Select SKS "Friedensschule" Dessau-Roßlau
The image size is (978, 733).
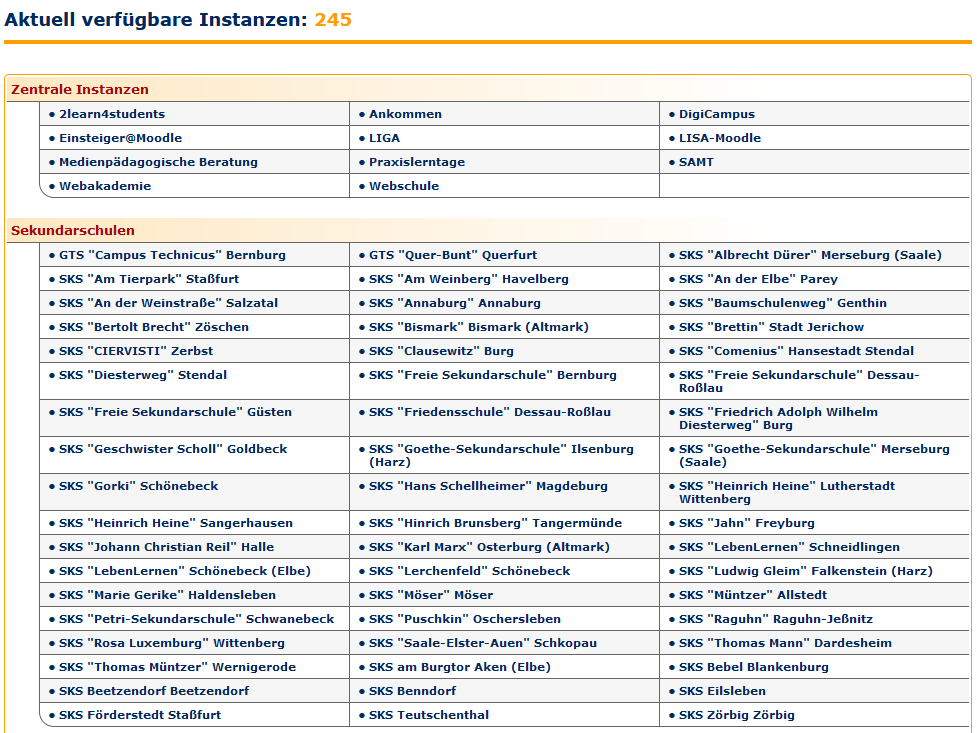[x=490, y=412]
